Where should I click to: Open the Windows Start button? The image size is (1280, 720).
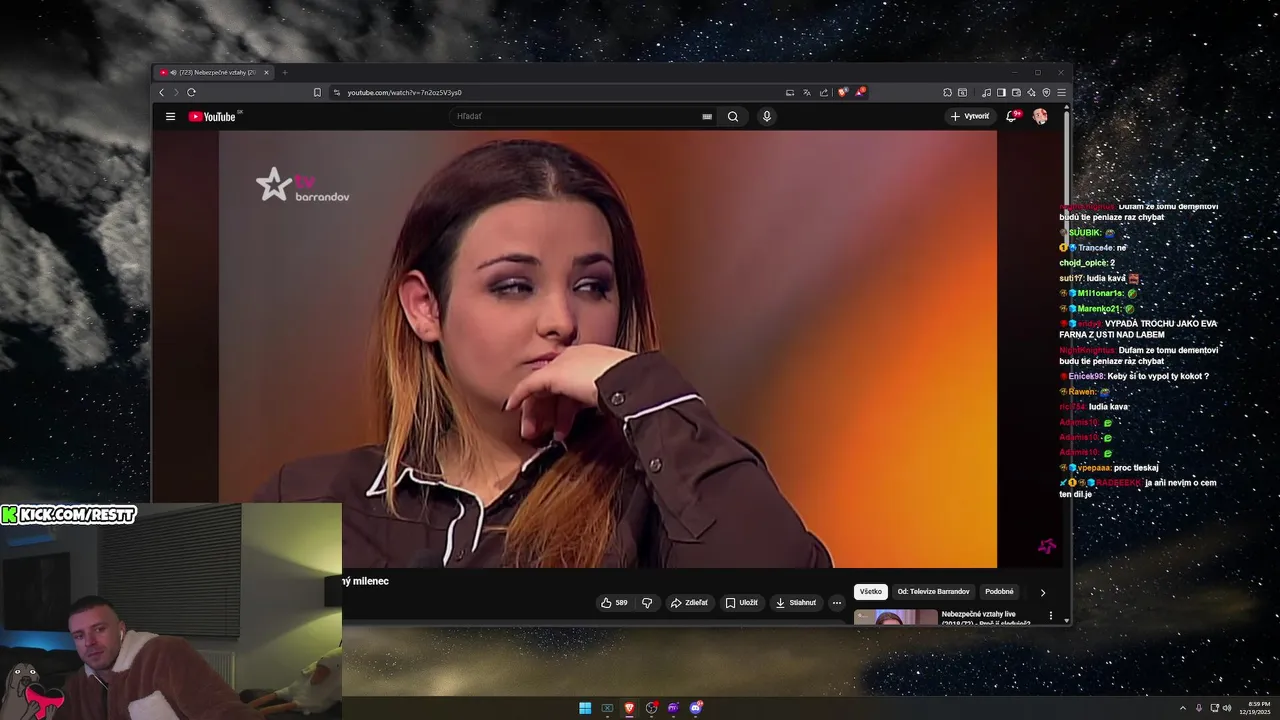click(585, 708)
